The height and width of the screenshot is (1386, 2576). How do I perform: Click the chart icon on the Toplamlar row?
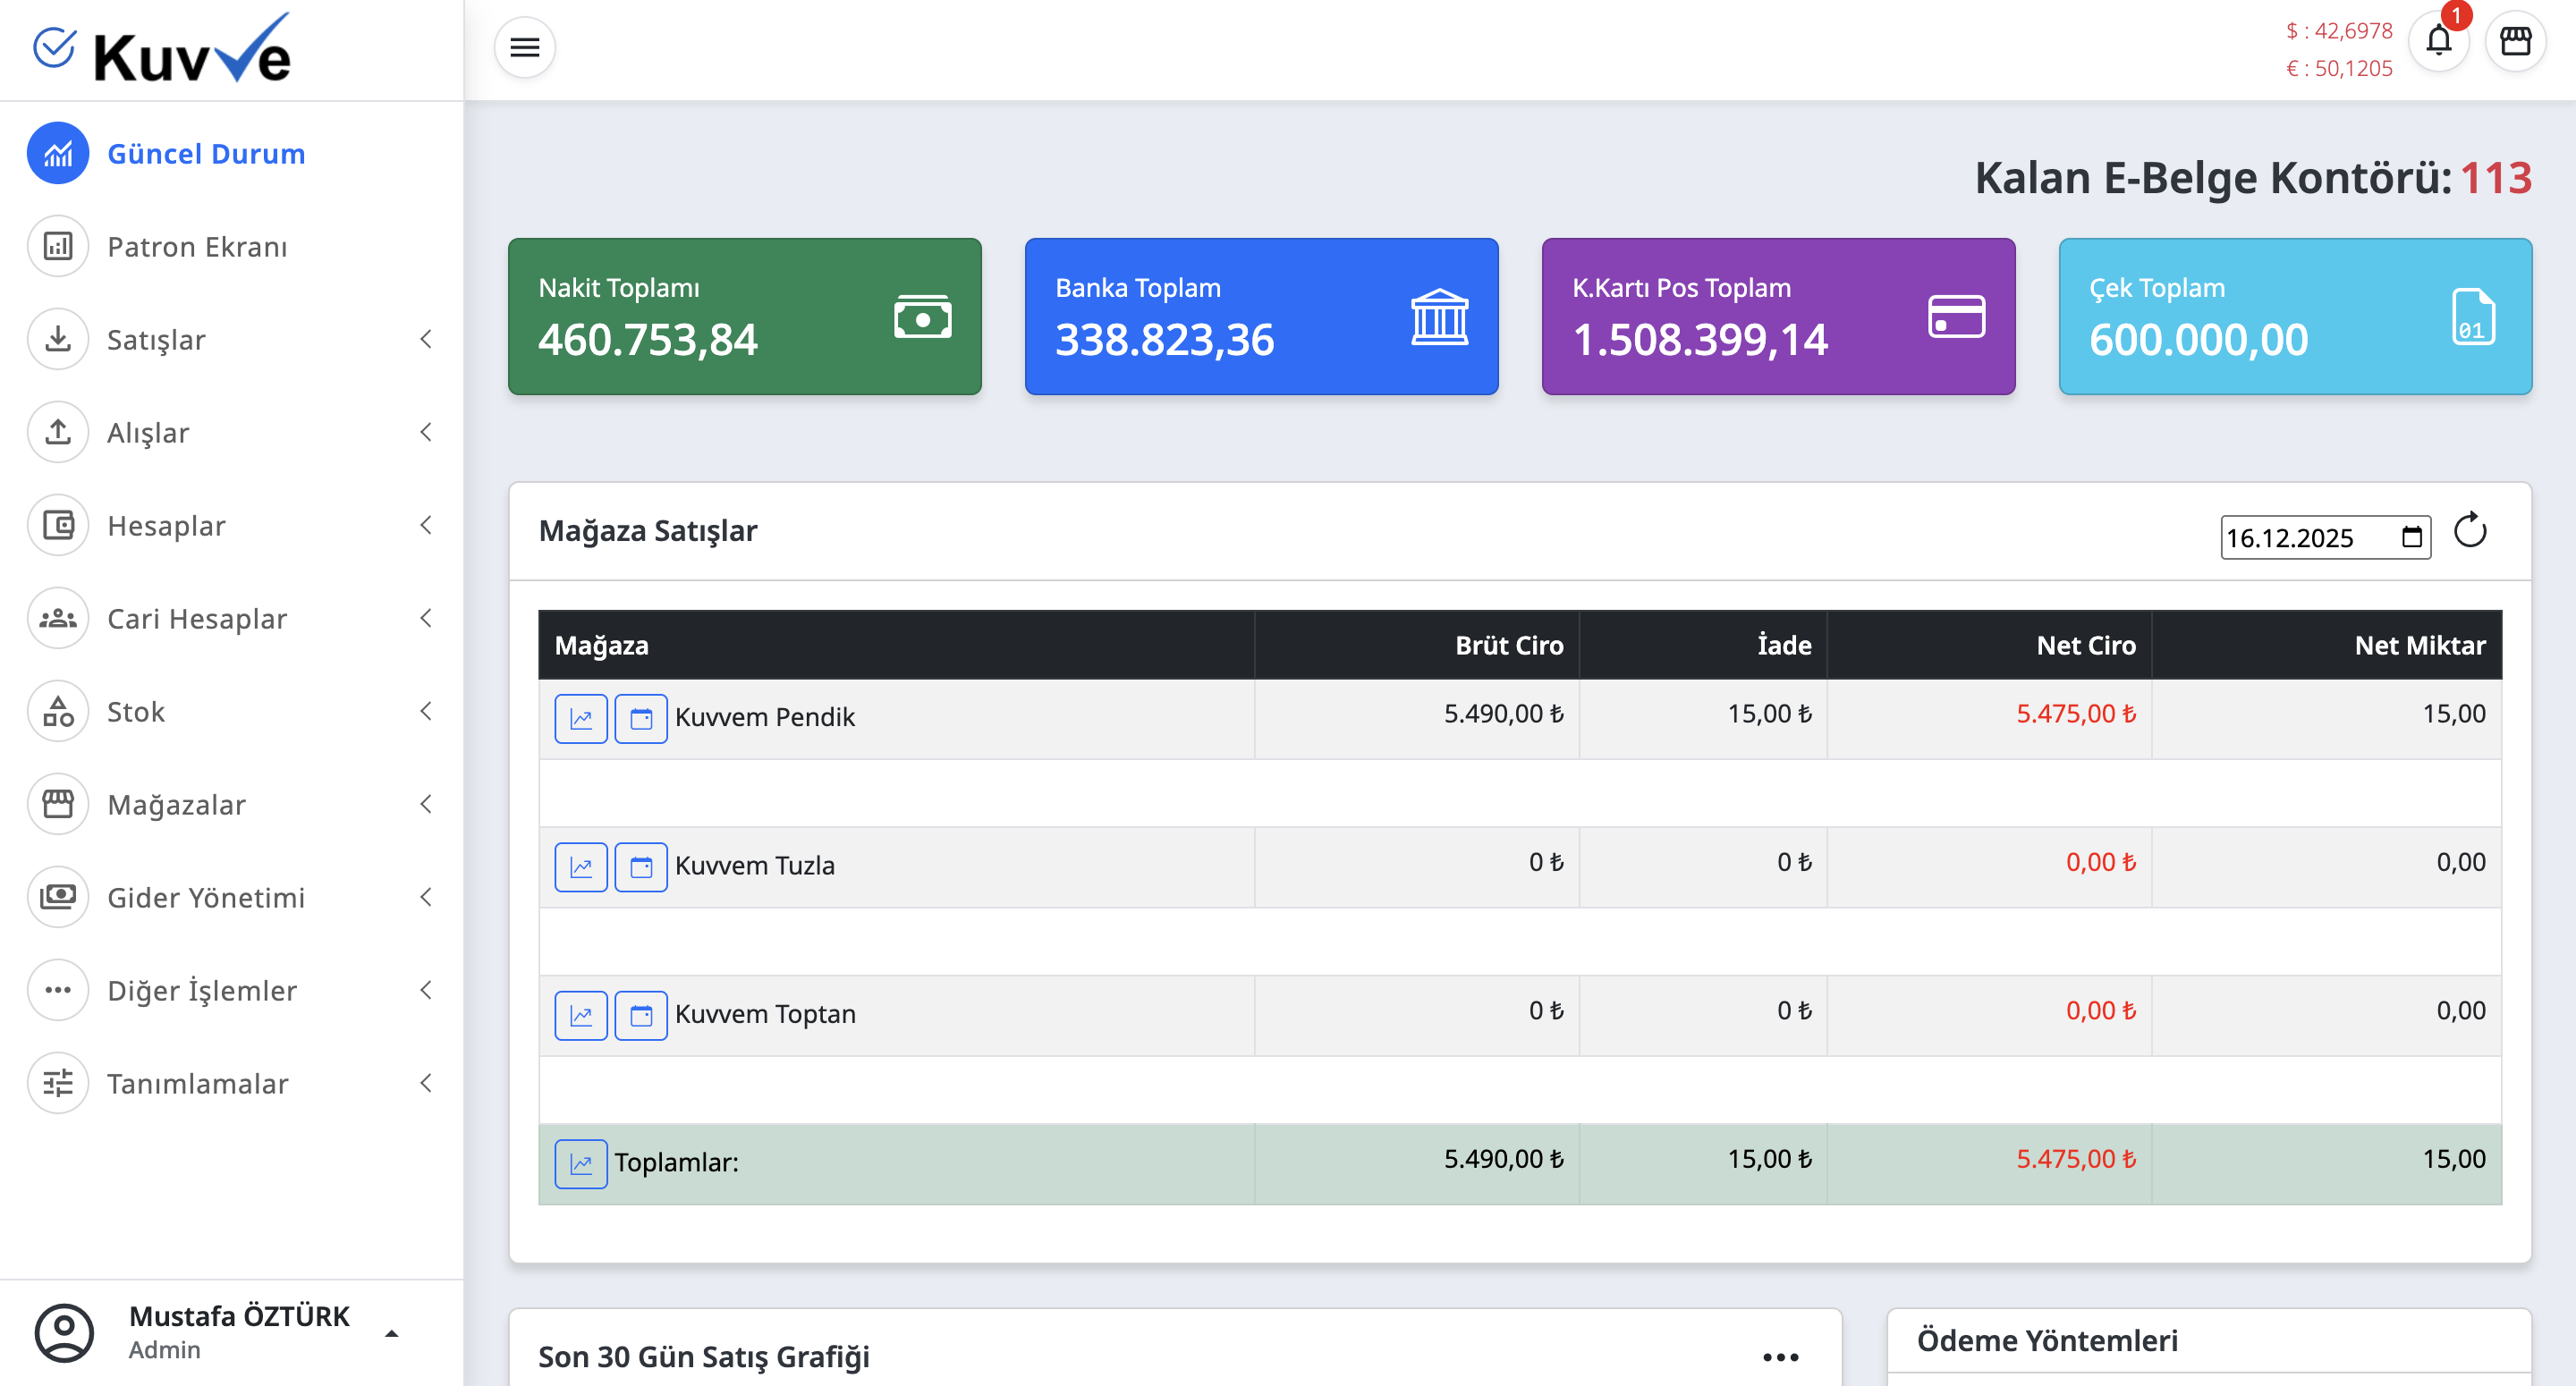tap(581, 1163)
